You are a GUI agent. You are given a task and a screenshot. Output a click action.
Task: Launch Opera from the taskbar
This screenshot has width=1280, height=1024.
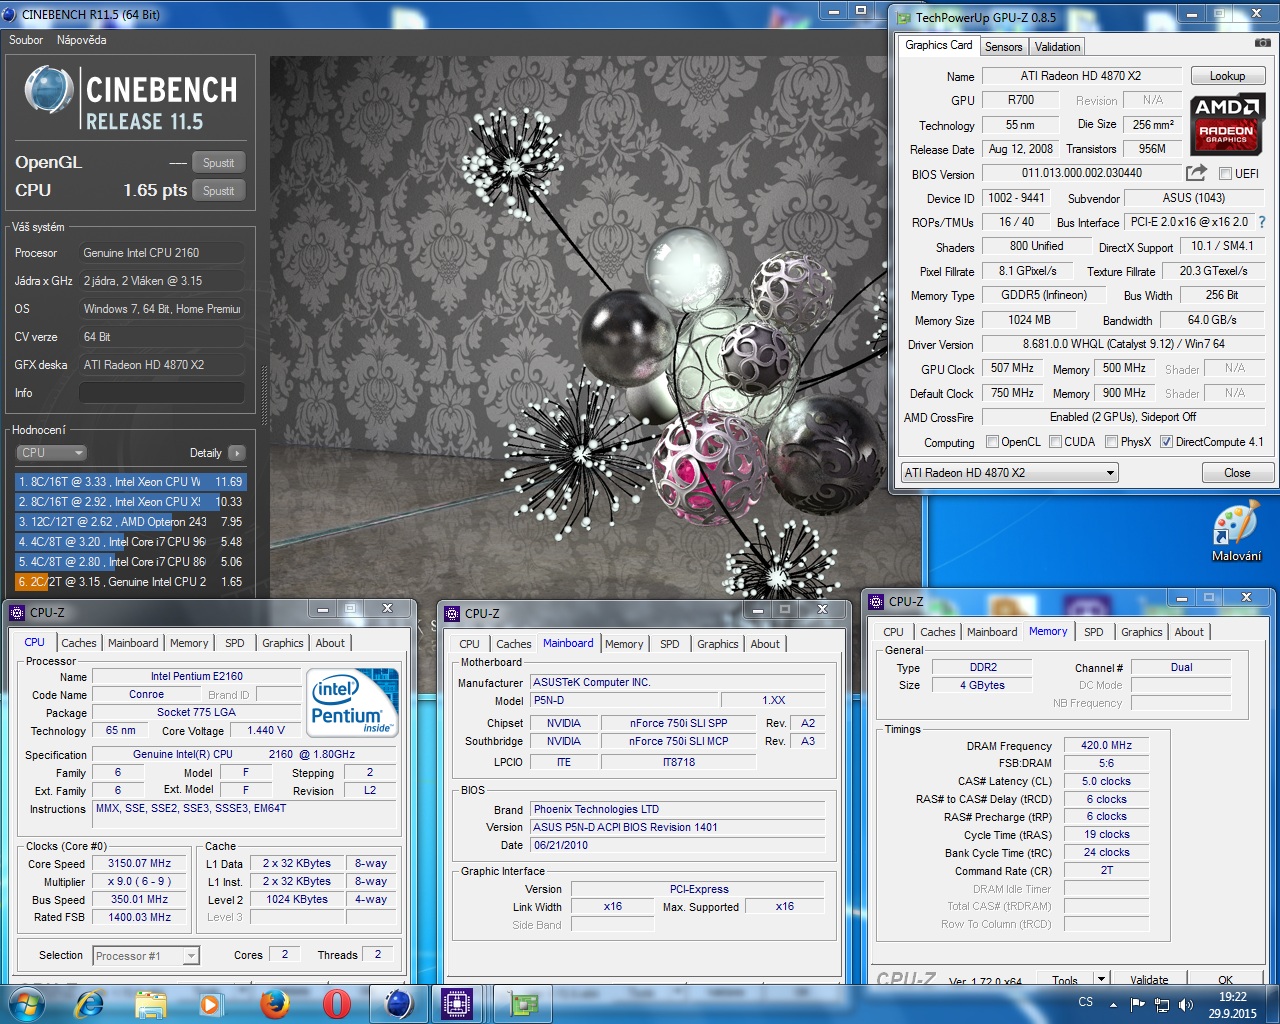point(337,1004)
